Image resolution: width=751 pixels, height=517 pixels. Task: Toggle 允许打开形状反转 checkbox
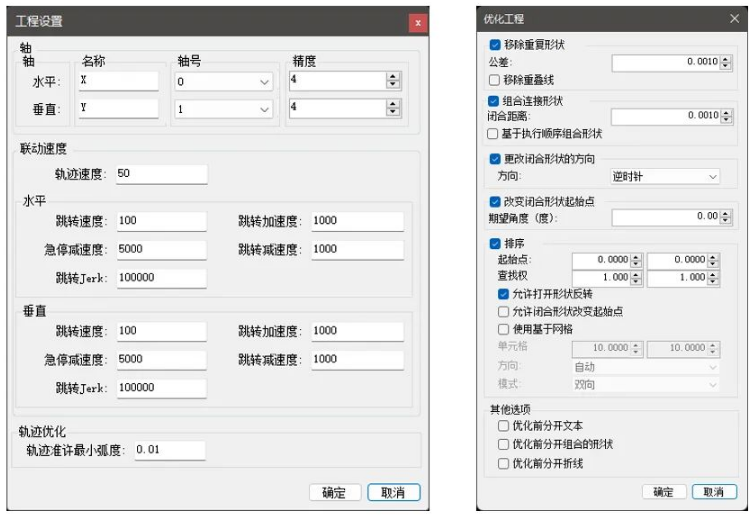coord(503,295)
